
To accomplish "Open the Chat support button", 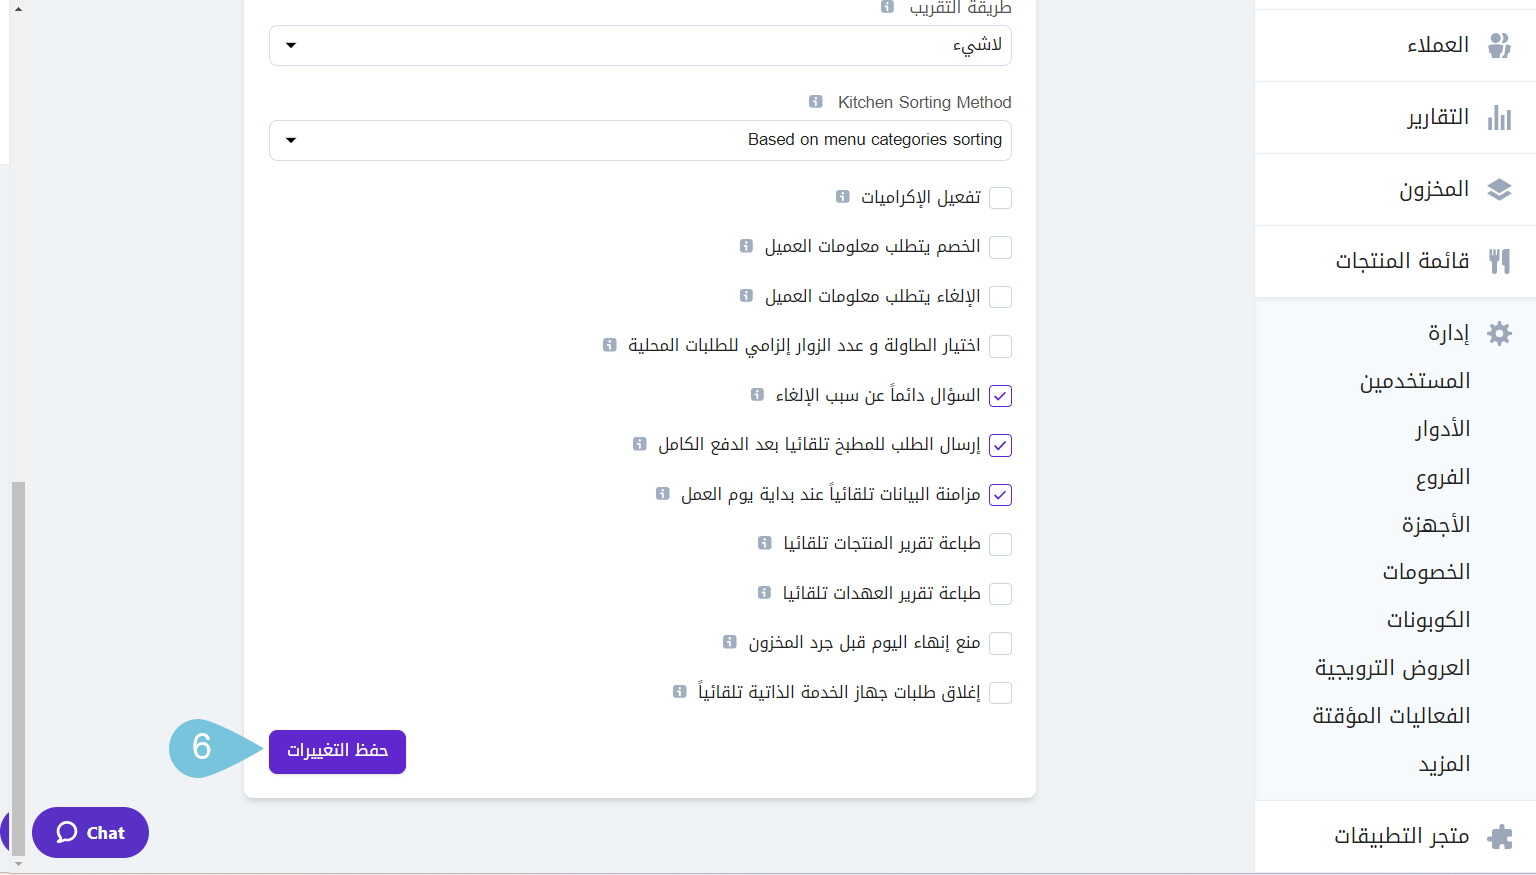I will 90,832.
